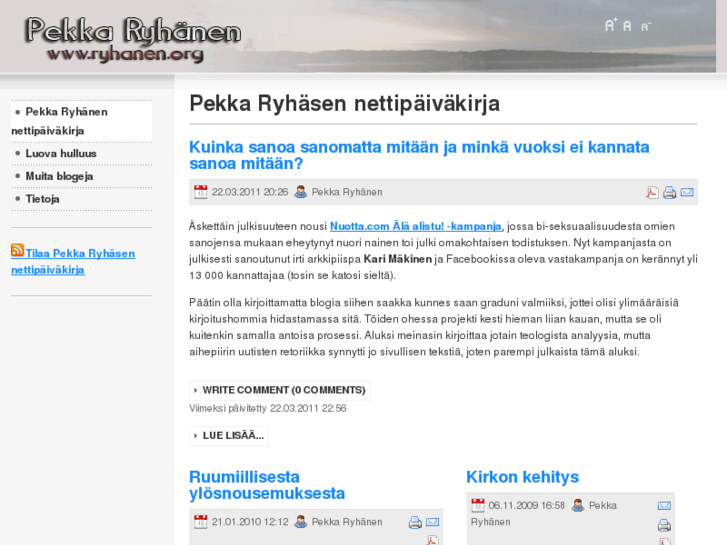Print the first article using printer icon
727x545 pixels.
pos(670,192)
